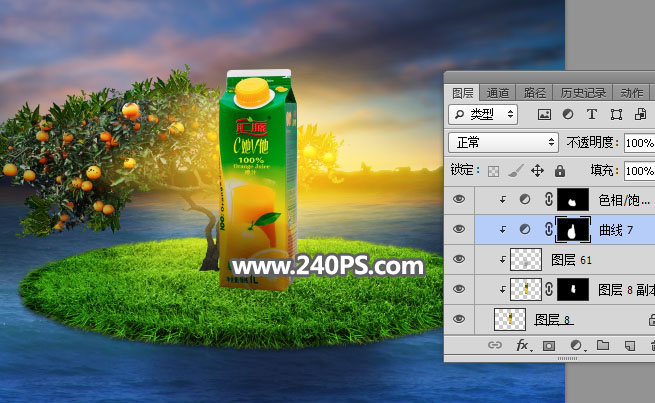
Task: Hide the 曲线 7 layer
Action: click(x=459, y=229)
